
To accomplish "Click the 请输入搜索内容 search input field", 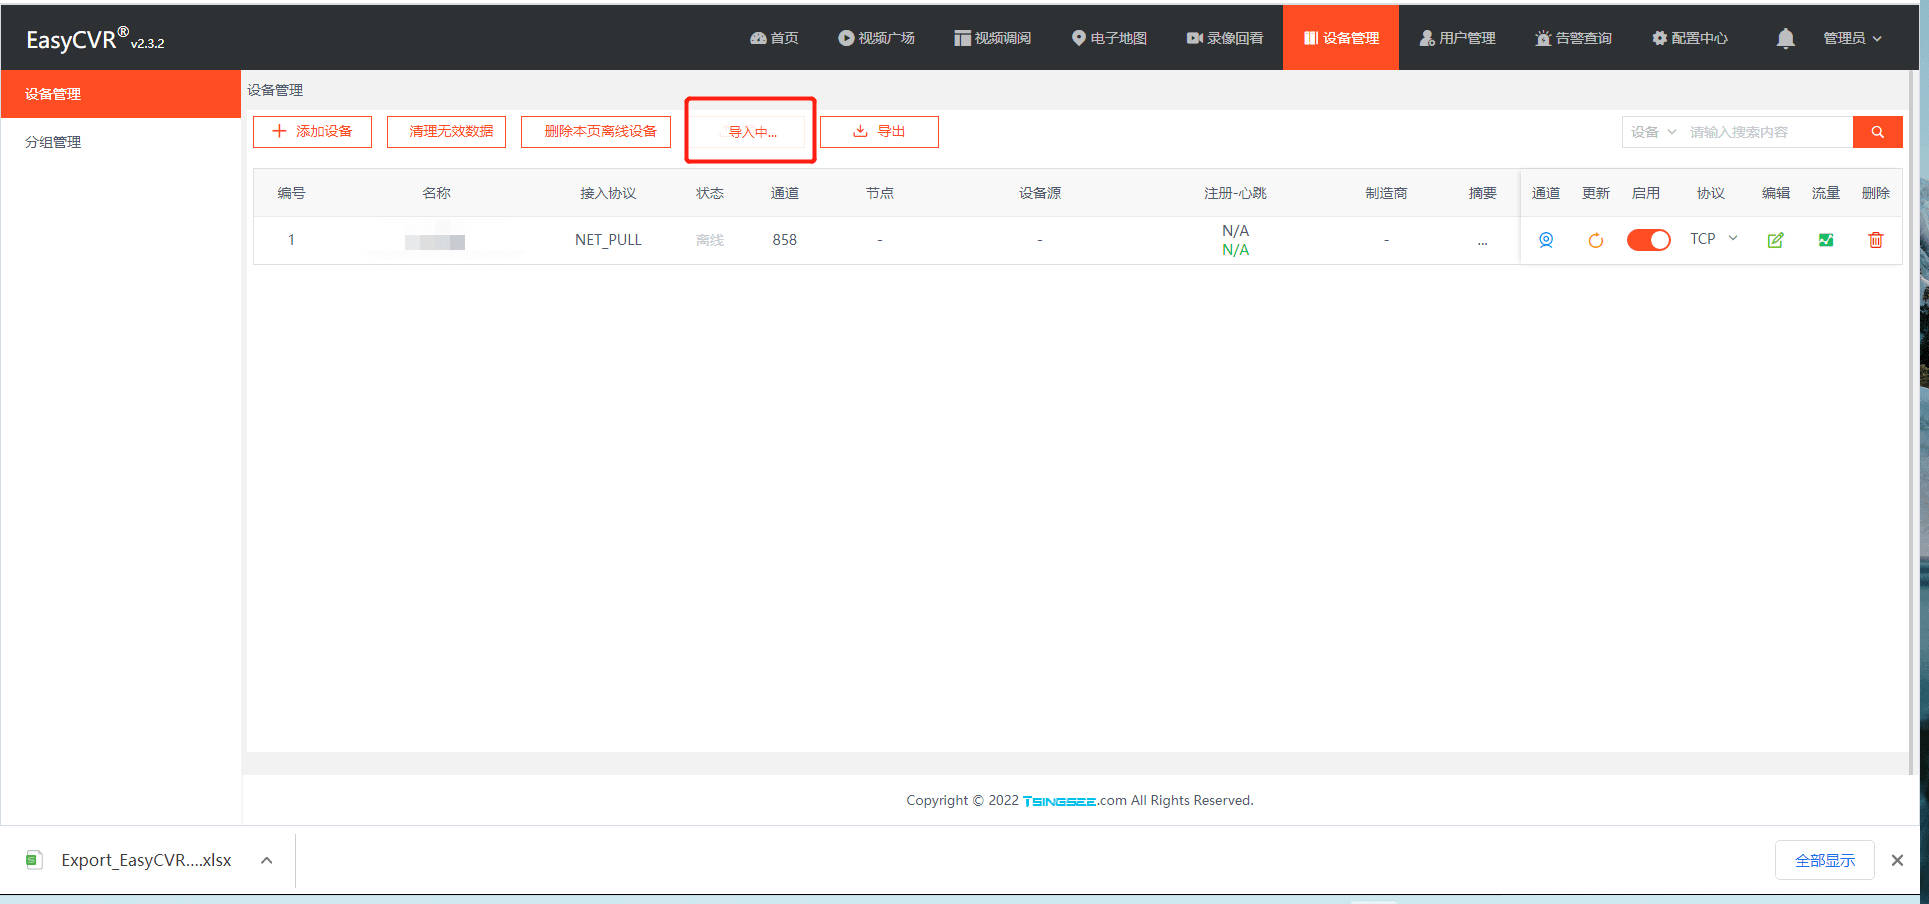I will (1768, 132).
